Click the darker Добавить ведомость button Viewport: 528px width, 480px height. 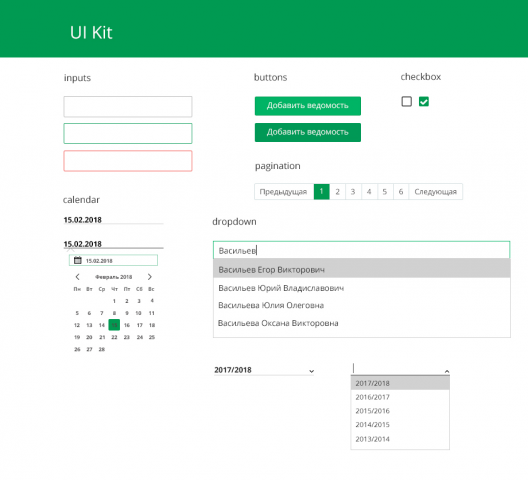point(308,132)
